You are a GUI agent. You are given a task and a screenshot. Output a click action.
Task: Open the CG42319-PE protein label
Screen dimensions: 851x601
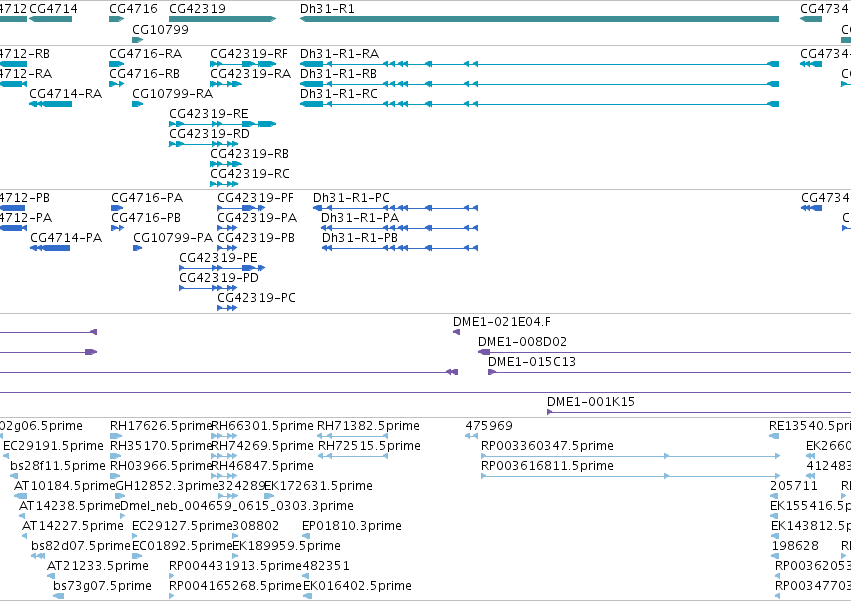point(218,258)
